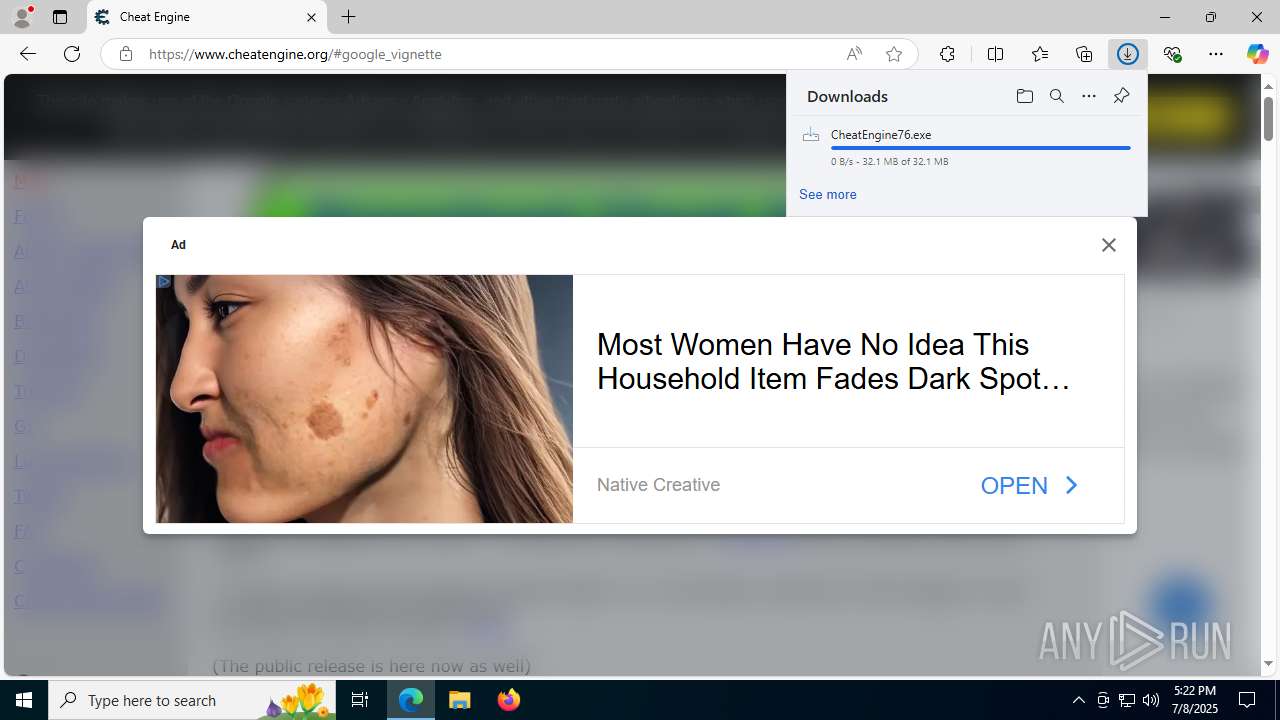
Task: Open the Collections panel
Action: coord(1084,54)
